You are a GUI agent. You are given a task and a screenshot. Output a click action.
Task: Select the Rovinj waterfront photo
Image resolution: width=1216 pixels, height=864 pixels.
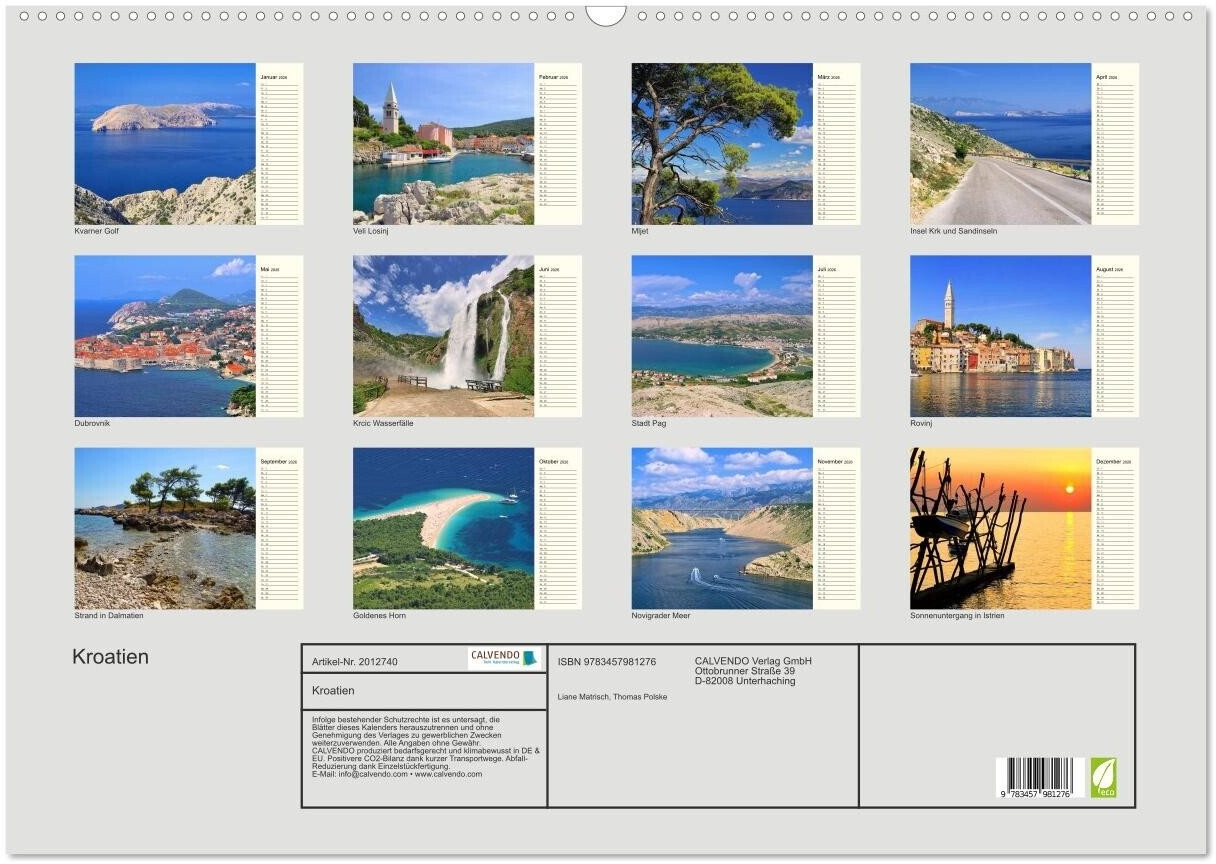1000,336
